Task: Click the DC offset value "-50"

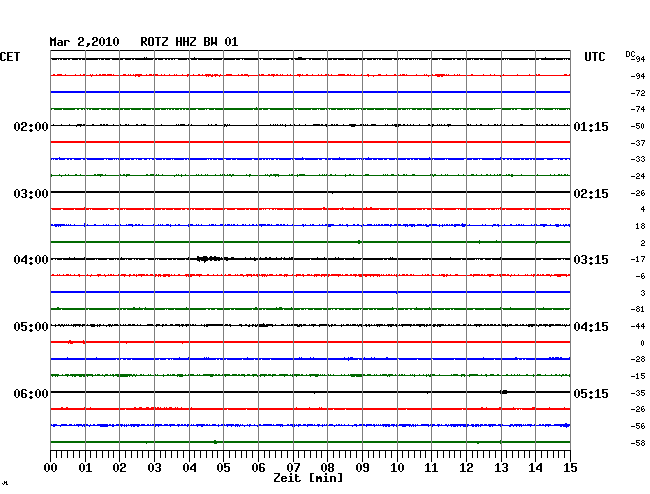Action: 638,126
